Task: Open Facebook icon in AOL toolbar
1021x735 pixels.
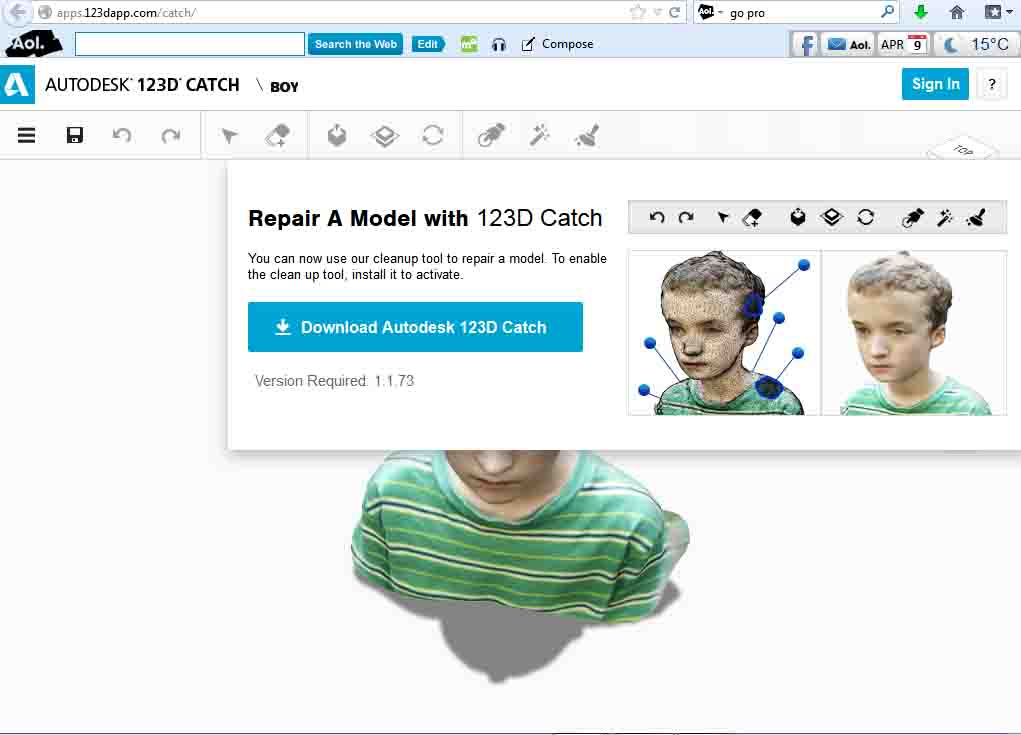Action: tap(806, 44)
